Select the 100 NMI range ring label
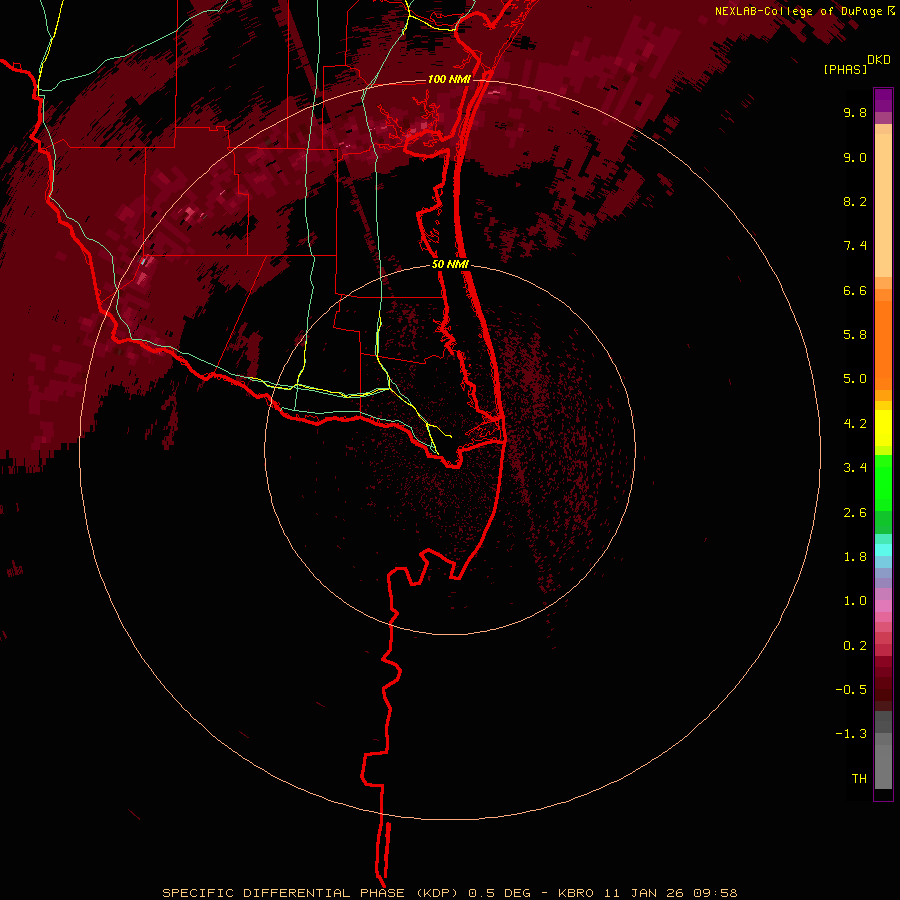This screenshot has height=900, width=900. point(449,79)
